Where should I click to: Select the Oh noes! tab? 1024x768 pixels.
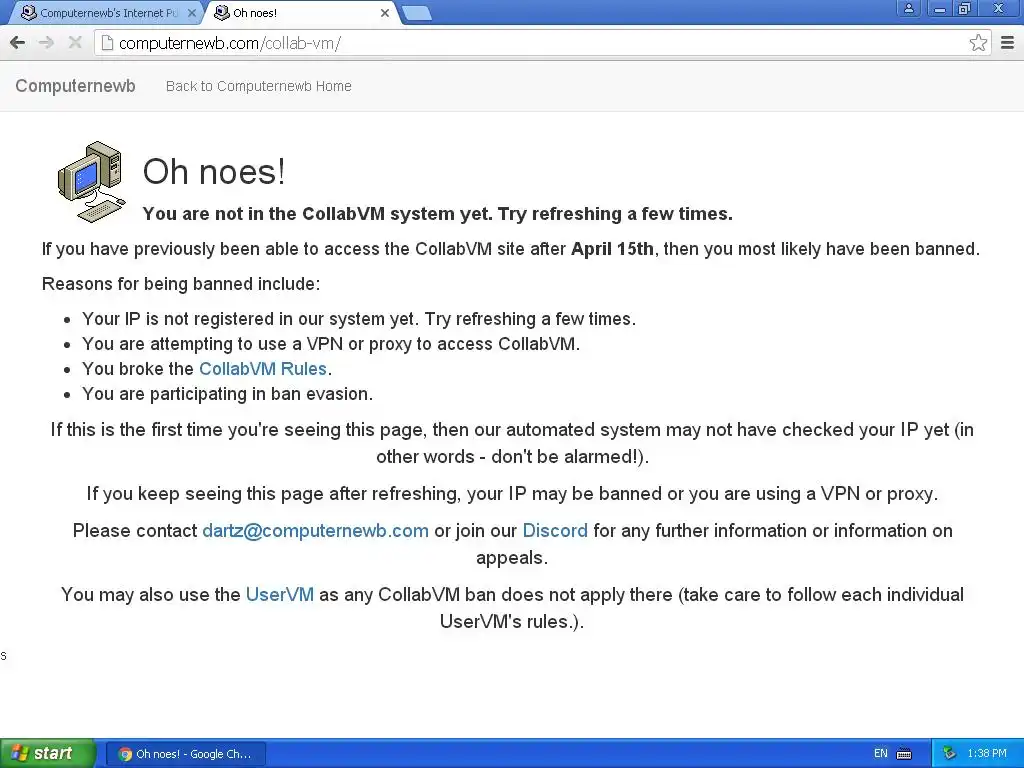coord(300,13)
